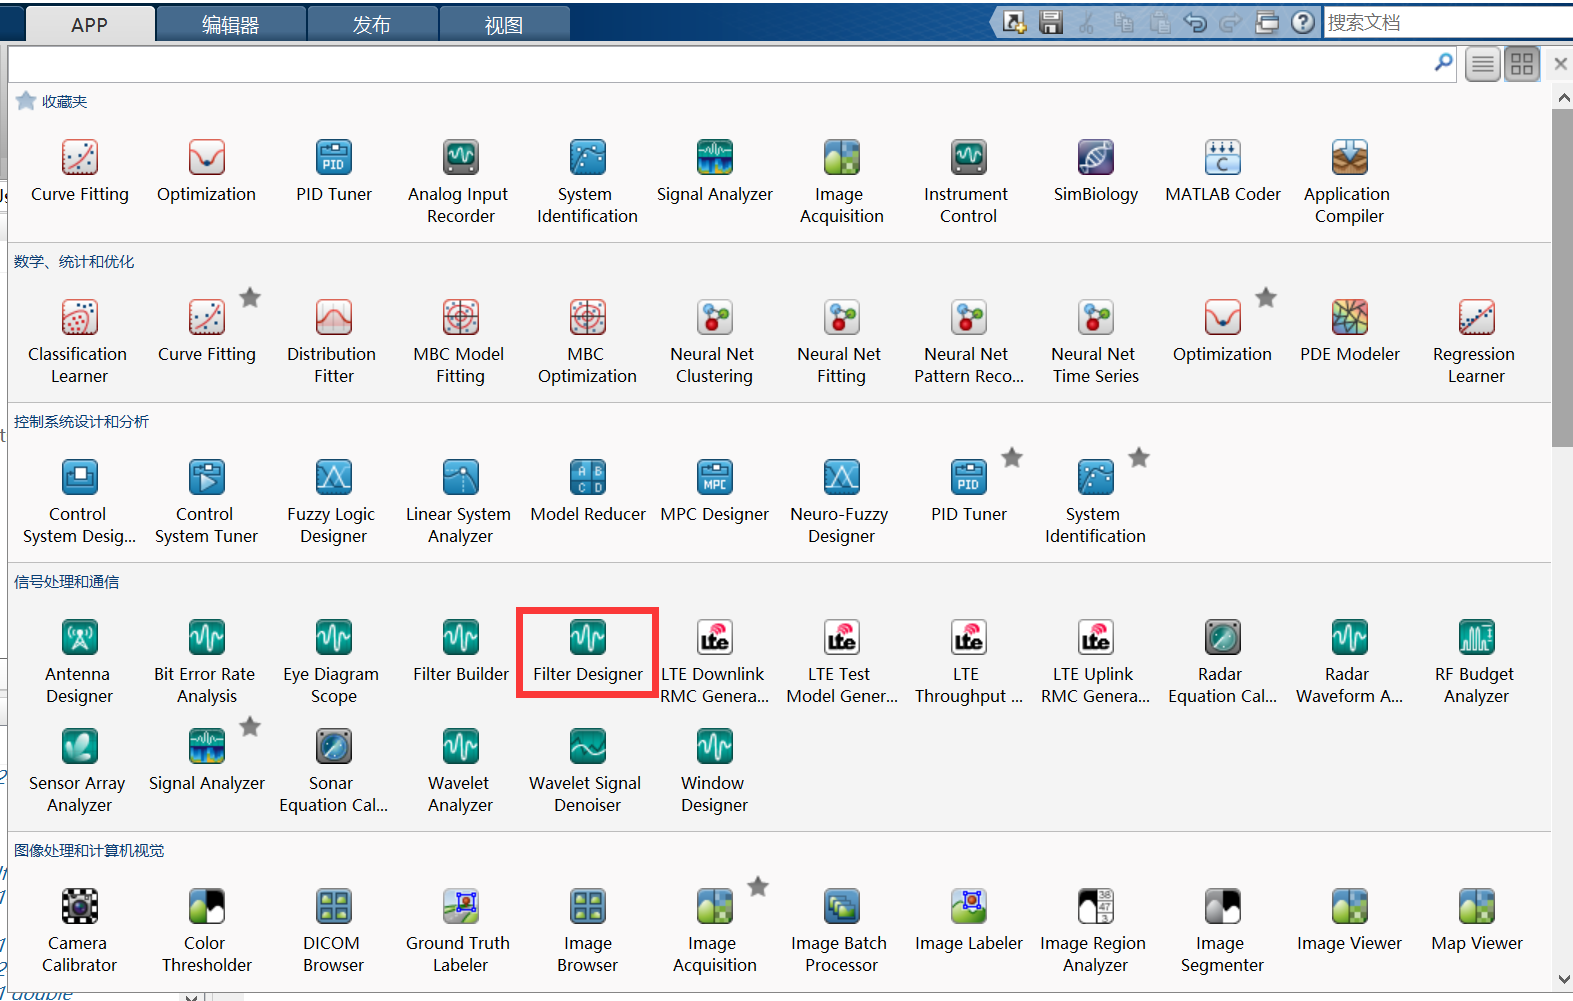Click the app search field
Image resolution: width=1573 pixels, height=1001 pixels.
pyautogui.click(x=722, y=64)
